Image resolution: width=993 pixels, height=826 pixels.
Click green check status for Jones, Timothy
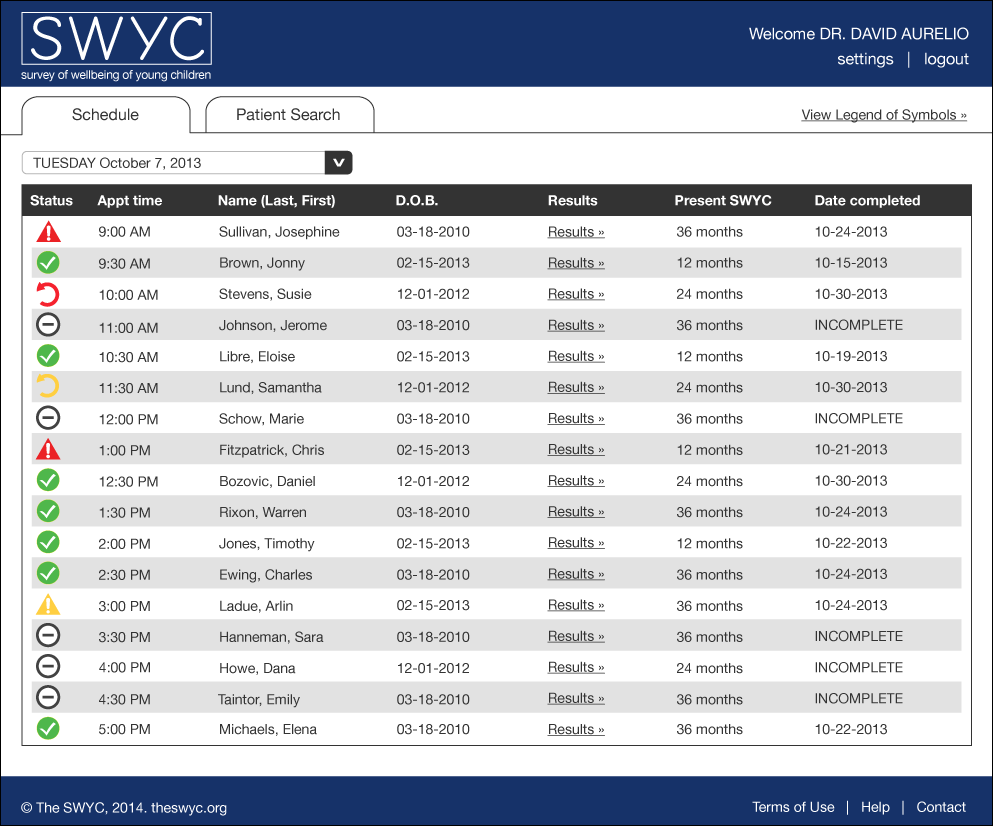coord(48,542)
